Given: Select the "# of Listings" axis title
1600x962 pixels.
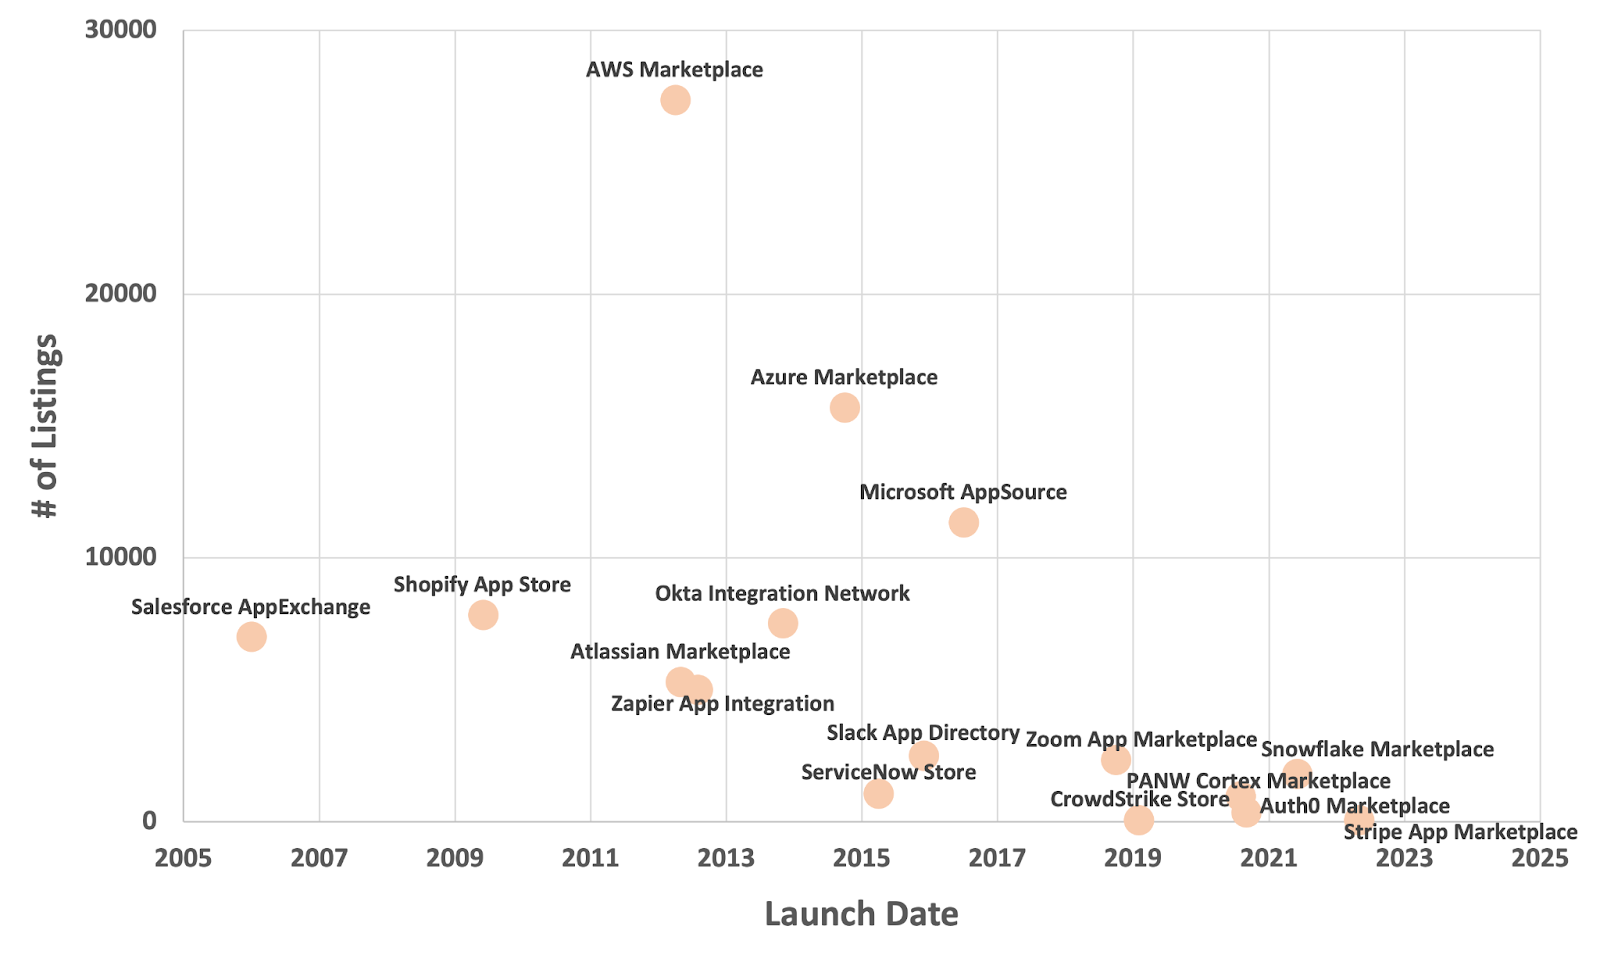Looking at the screenshot, I should click(x=45, y=426).
